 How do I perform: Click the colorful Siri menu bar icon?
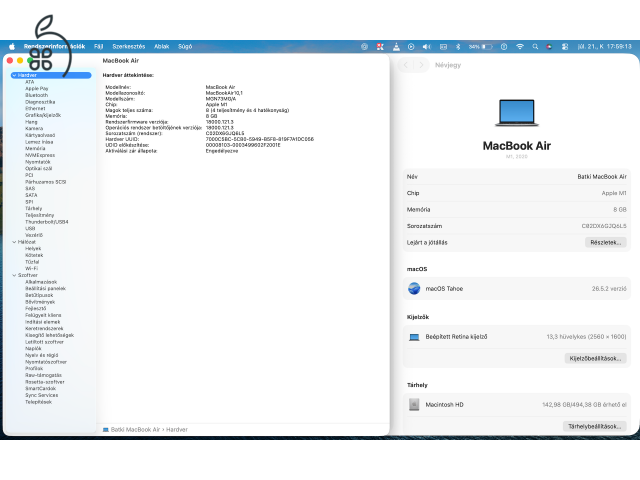click(549, 47)
